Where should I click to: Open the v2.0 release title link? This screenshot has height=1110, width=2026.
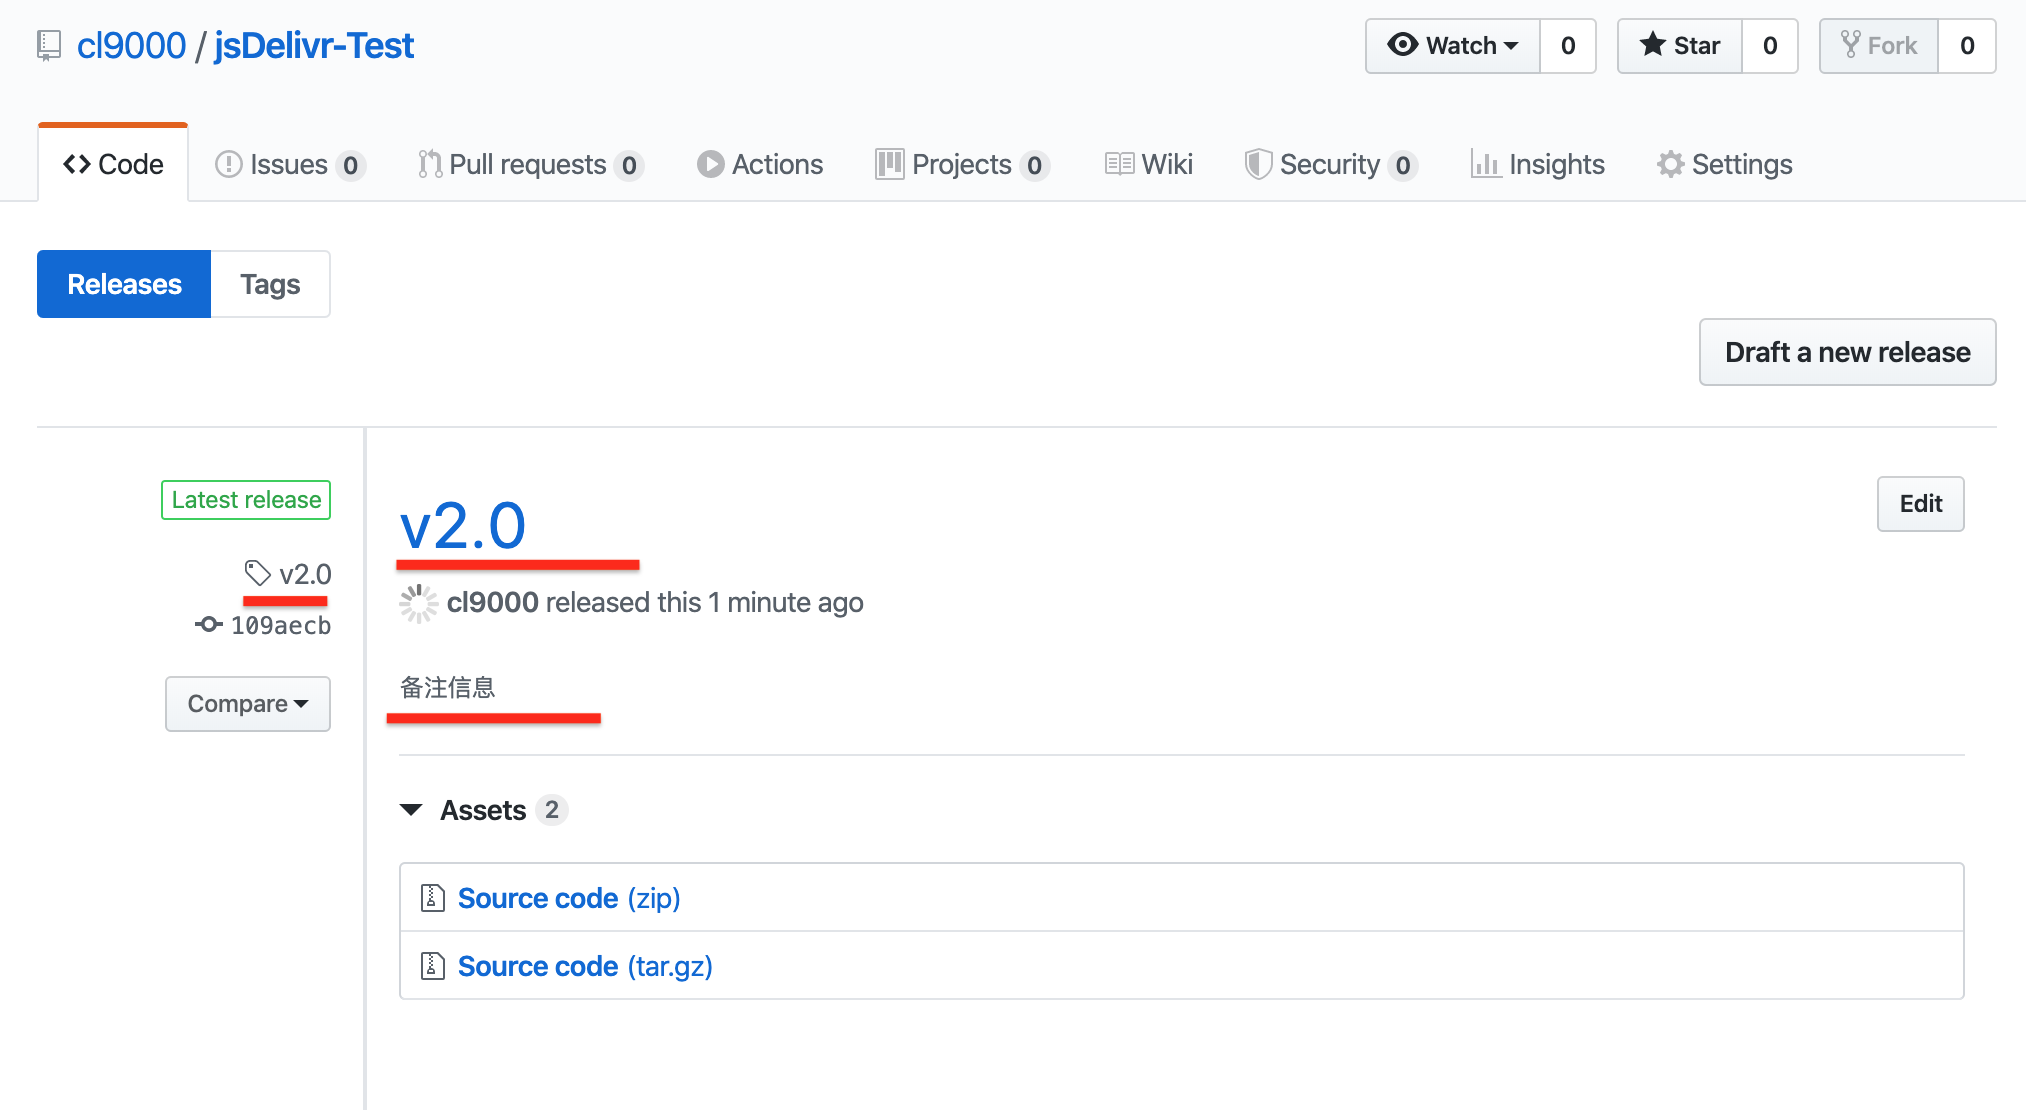click(x=463, y=525)
